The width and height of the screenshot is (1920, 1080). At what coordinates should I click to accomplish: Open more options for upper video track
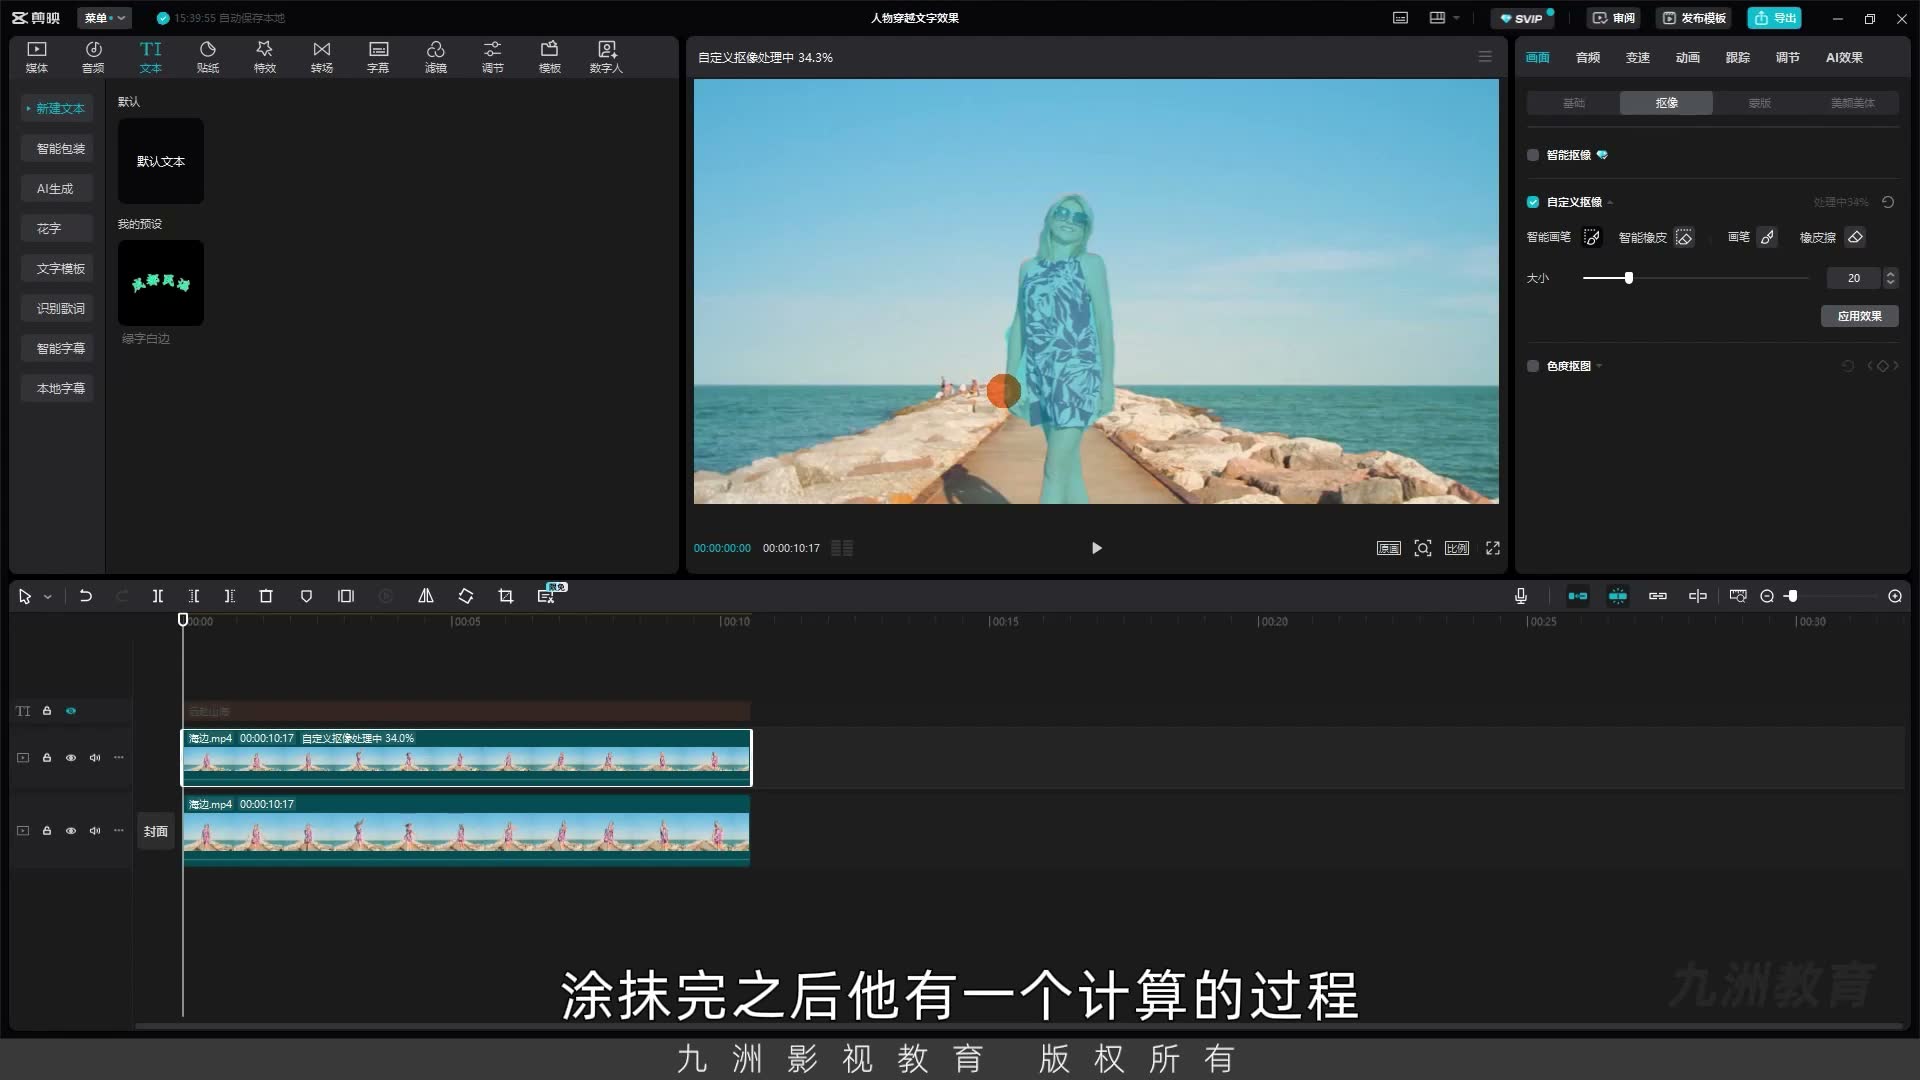[x=119, y=758]
